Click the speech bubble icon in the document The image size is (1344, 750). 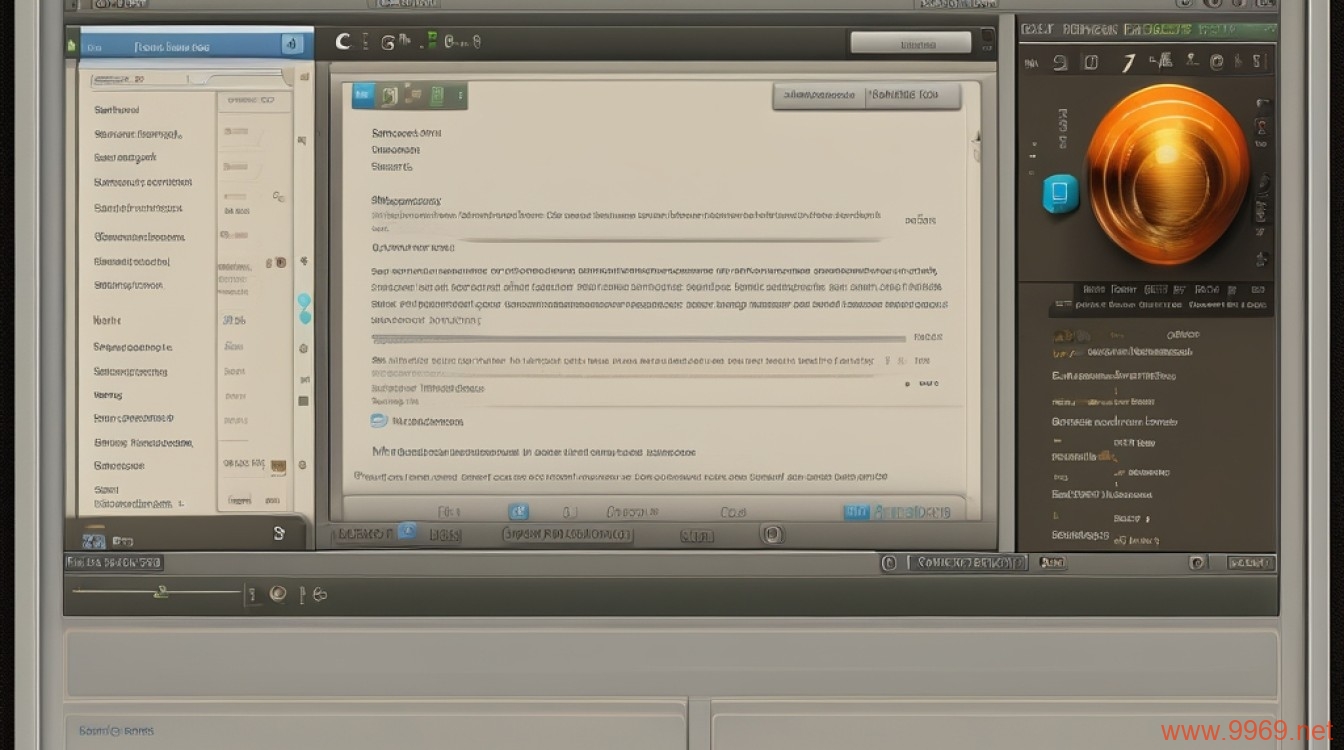379,421
